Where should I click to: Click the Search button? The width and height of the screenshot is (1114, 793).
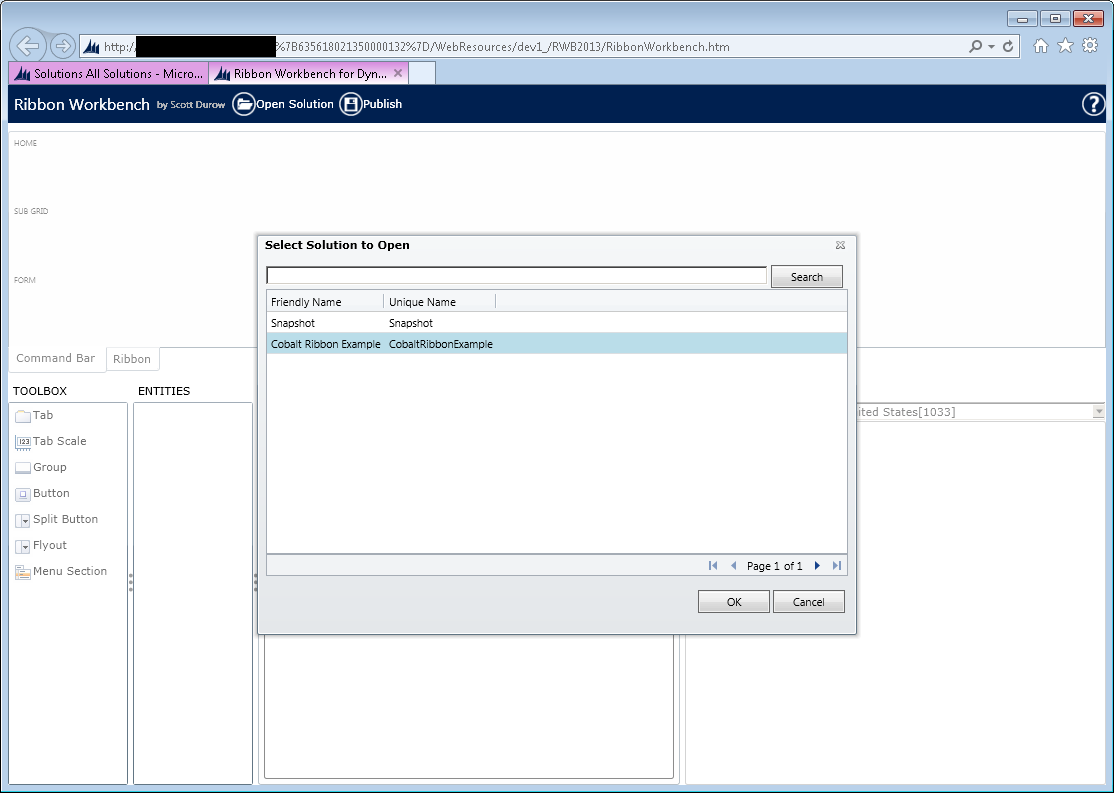coord(806,277)
